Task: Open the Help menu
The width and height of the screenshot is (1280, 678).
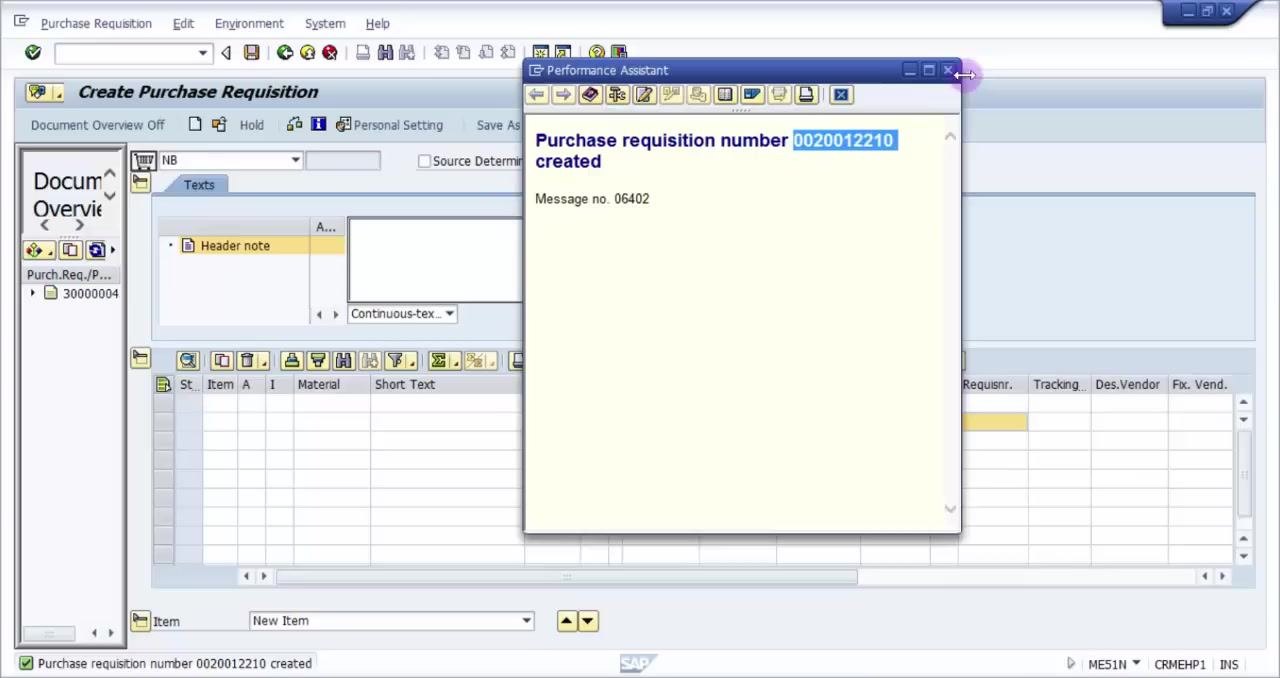Action: pos(377,23)
